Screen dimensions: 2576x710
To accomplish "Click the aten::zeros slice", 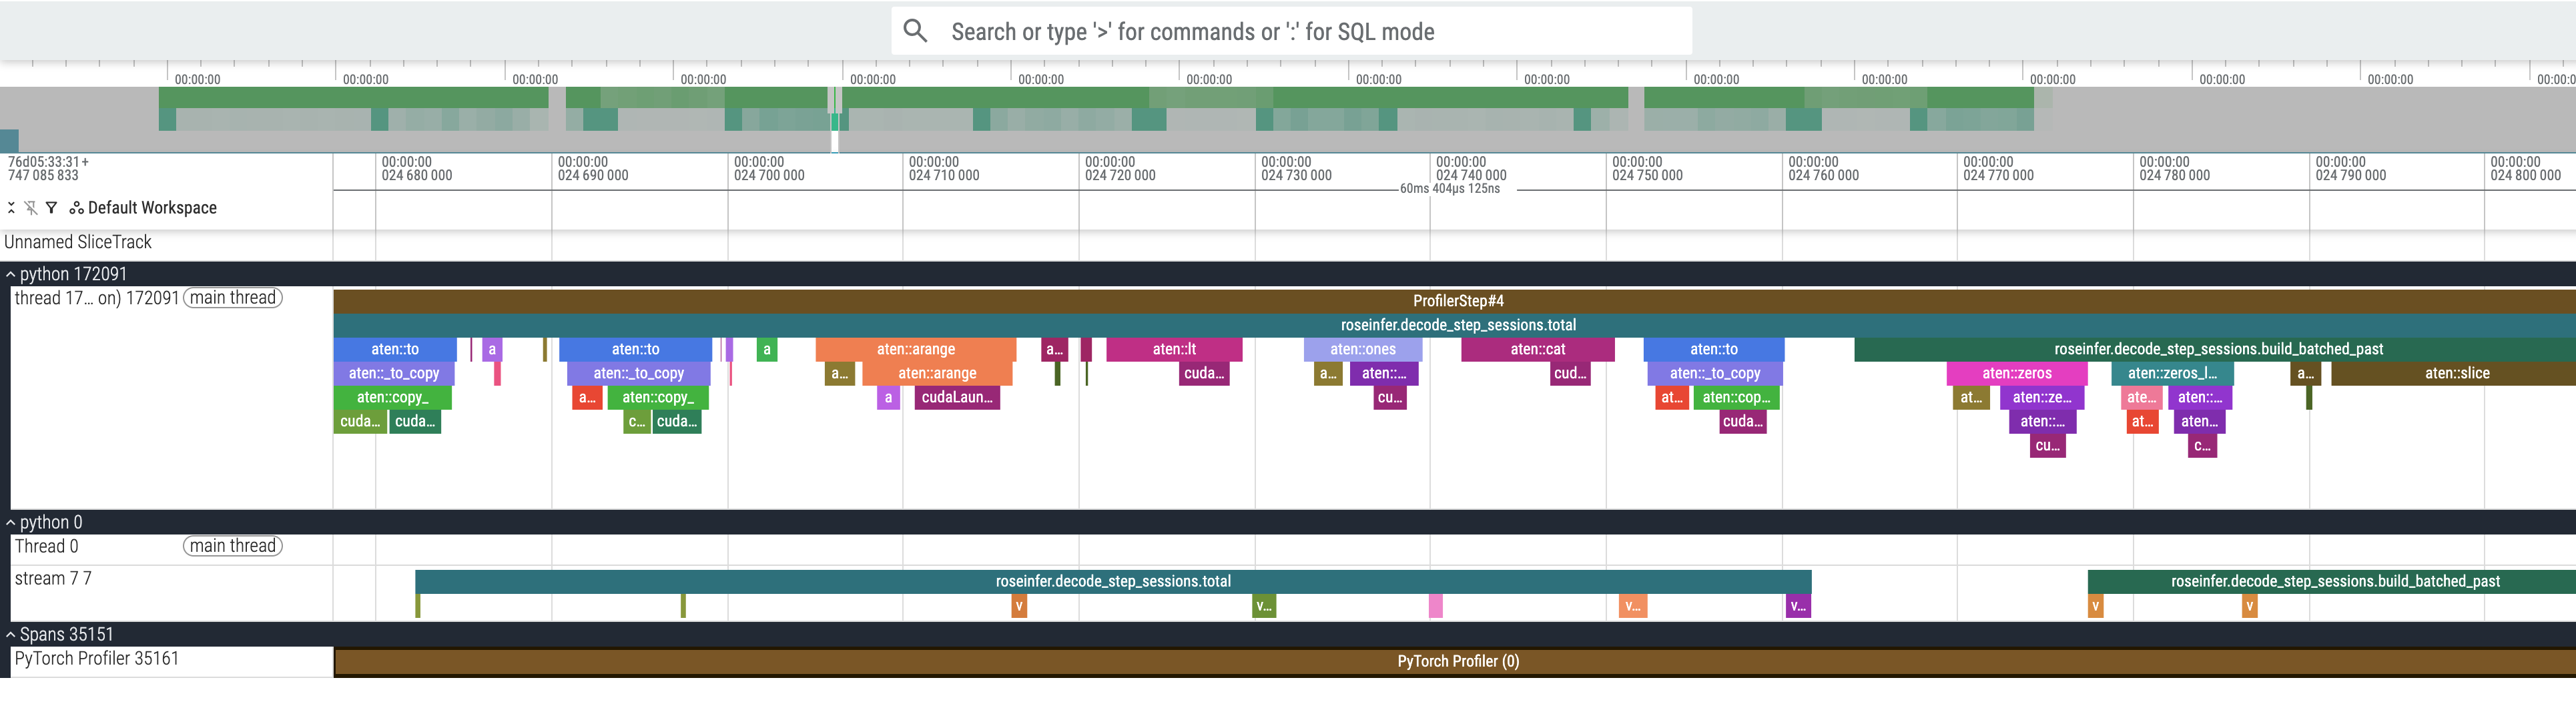I will [x=2016, y=373].
